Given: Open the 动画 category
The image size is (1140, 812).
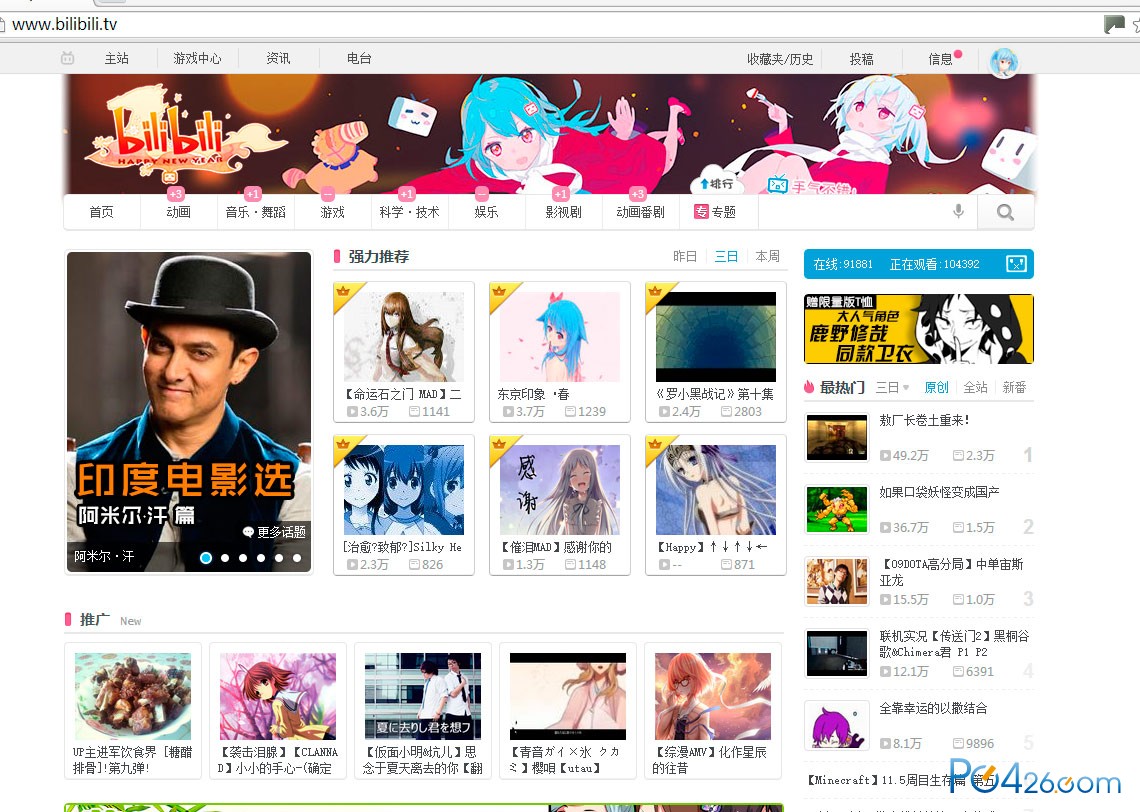Looking at the screenshot, I should click(178, 212).
